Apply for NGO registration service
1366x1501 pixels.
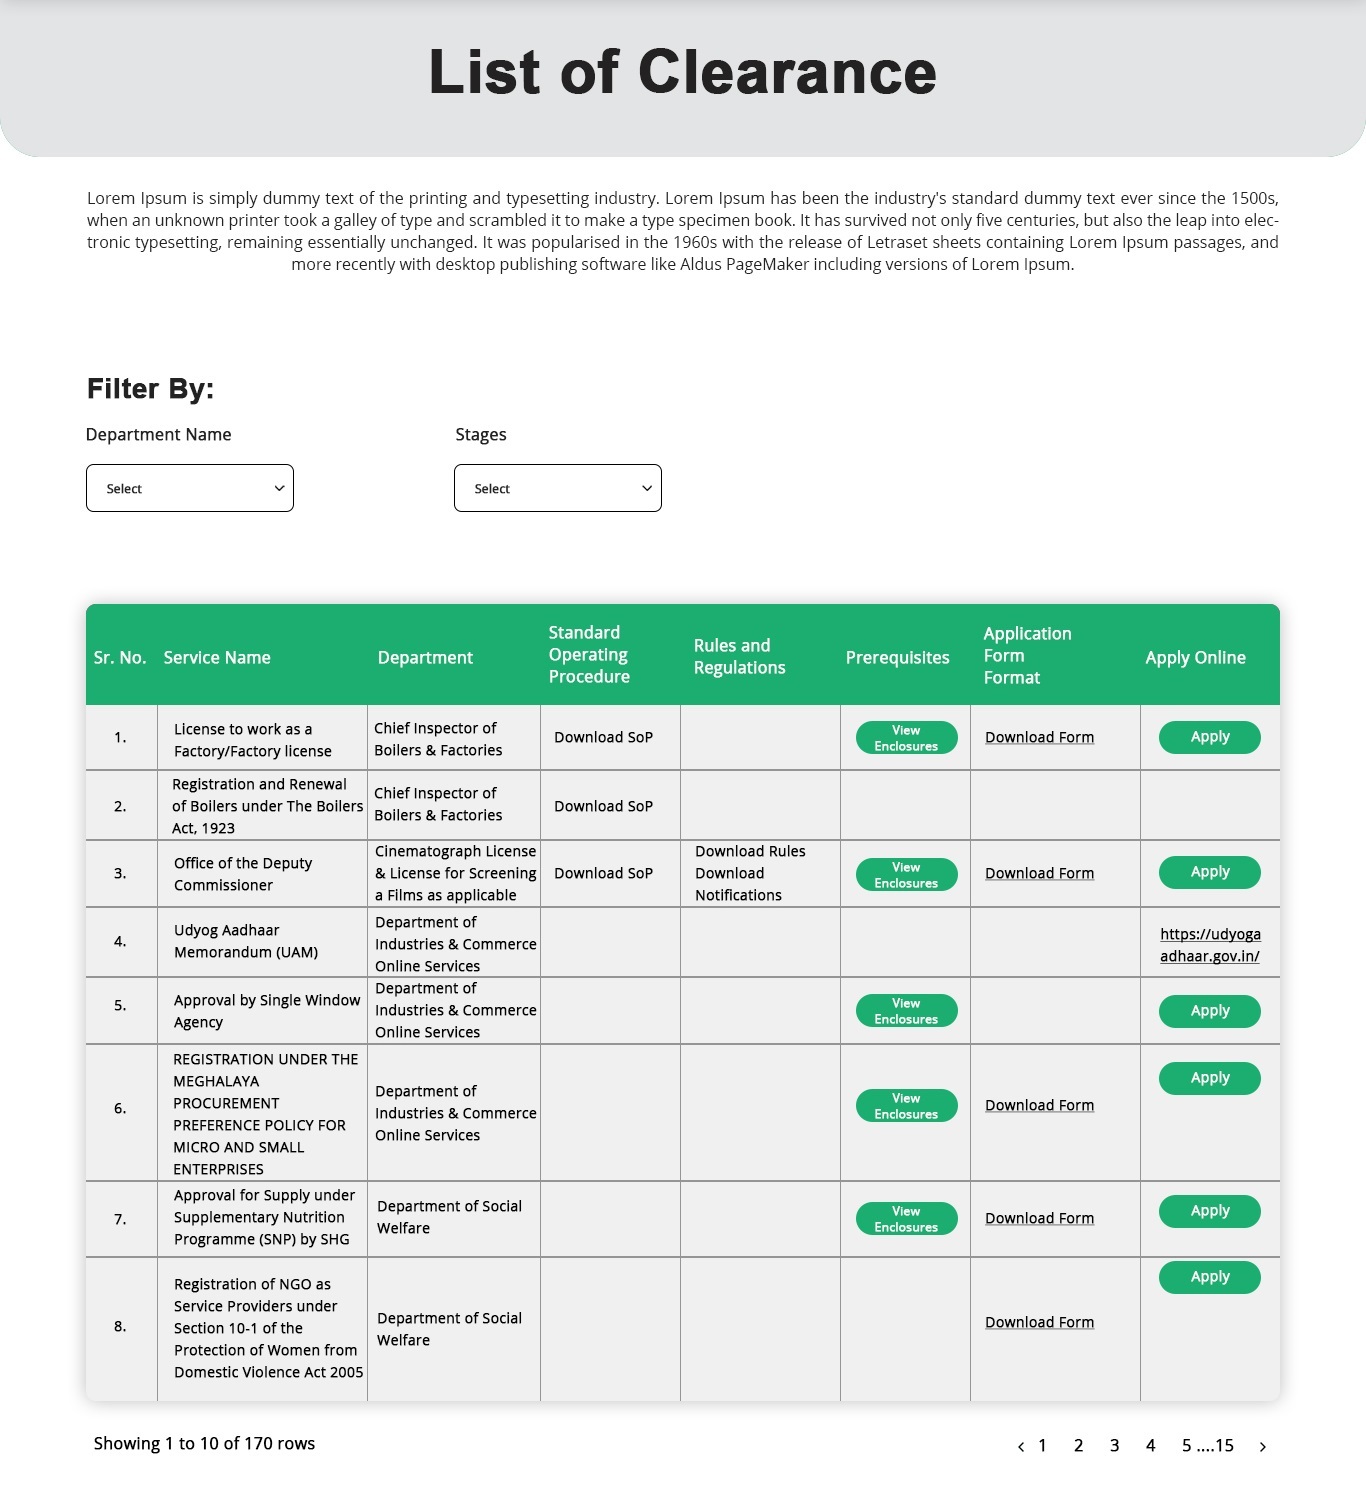(1209, 1277)
